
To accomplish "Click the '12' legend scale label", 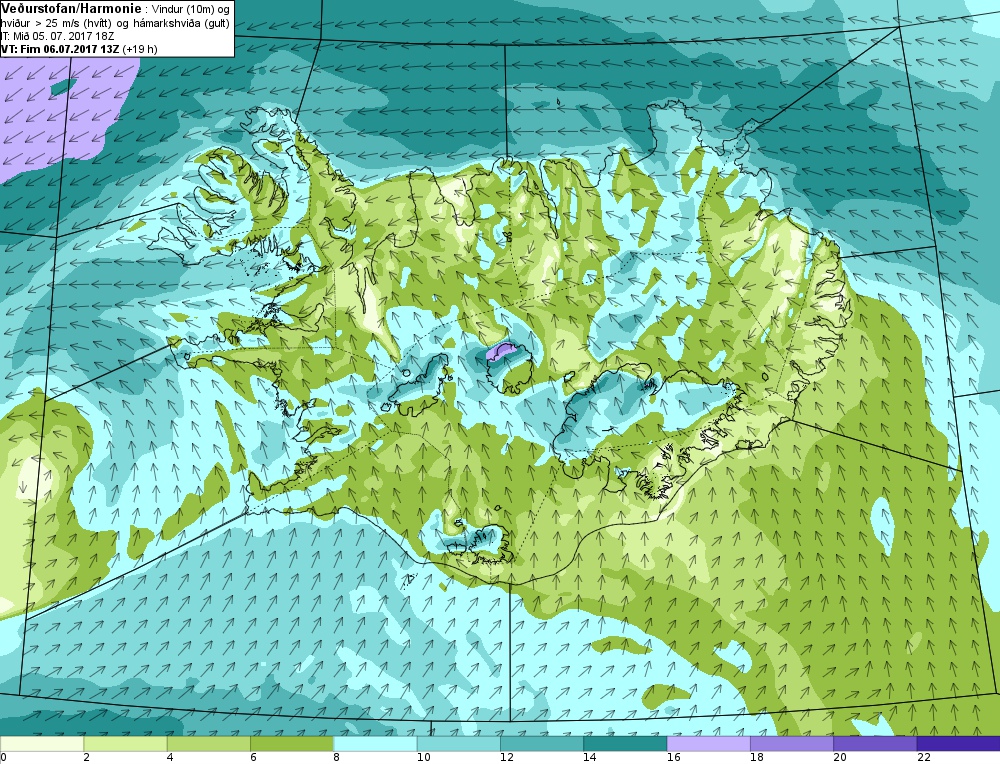I will click(x=507, y=758).
